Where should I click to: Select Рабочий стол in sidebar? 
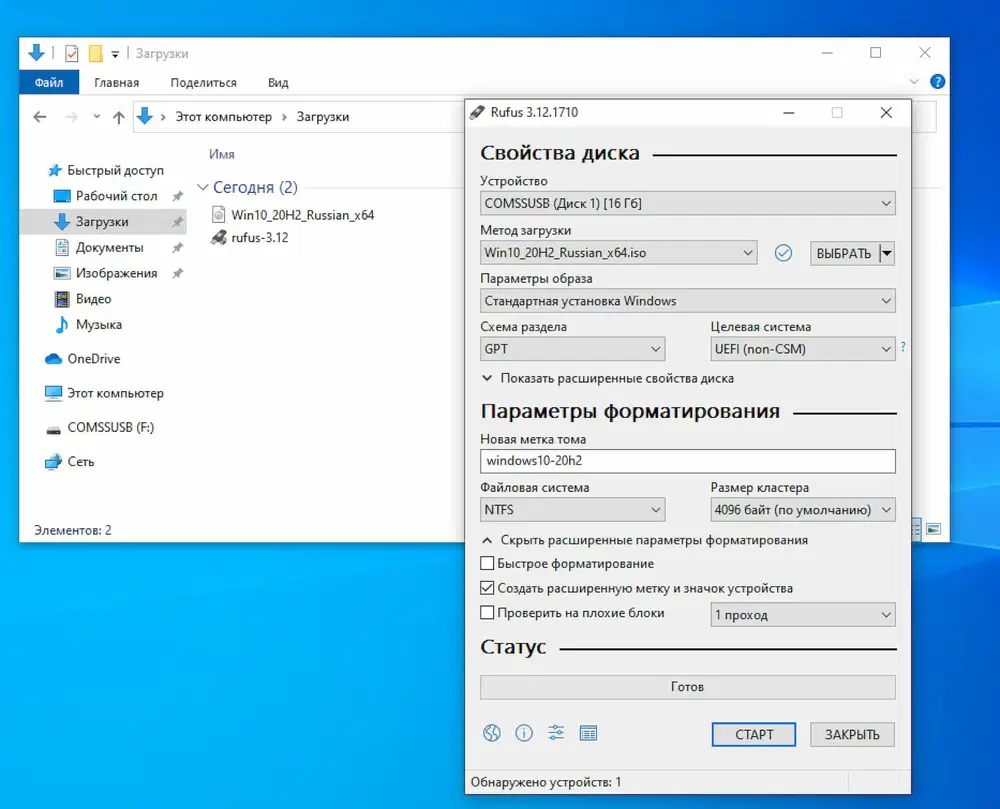(x=116, y=196)
